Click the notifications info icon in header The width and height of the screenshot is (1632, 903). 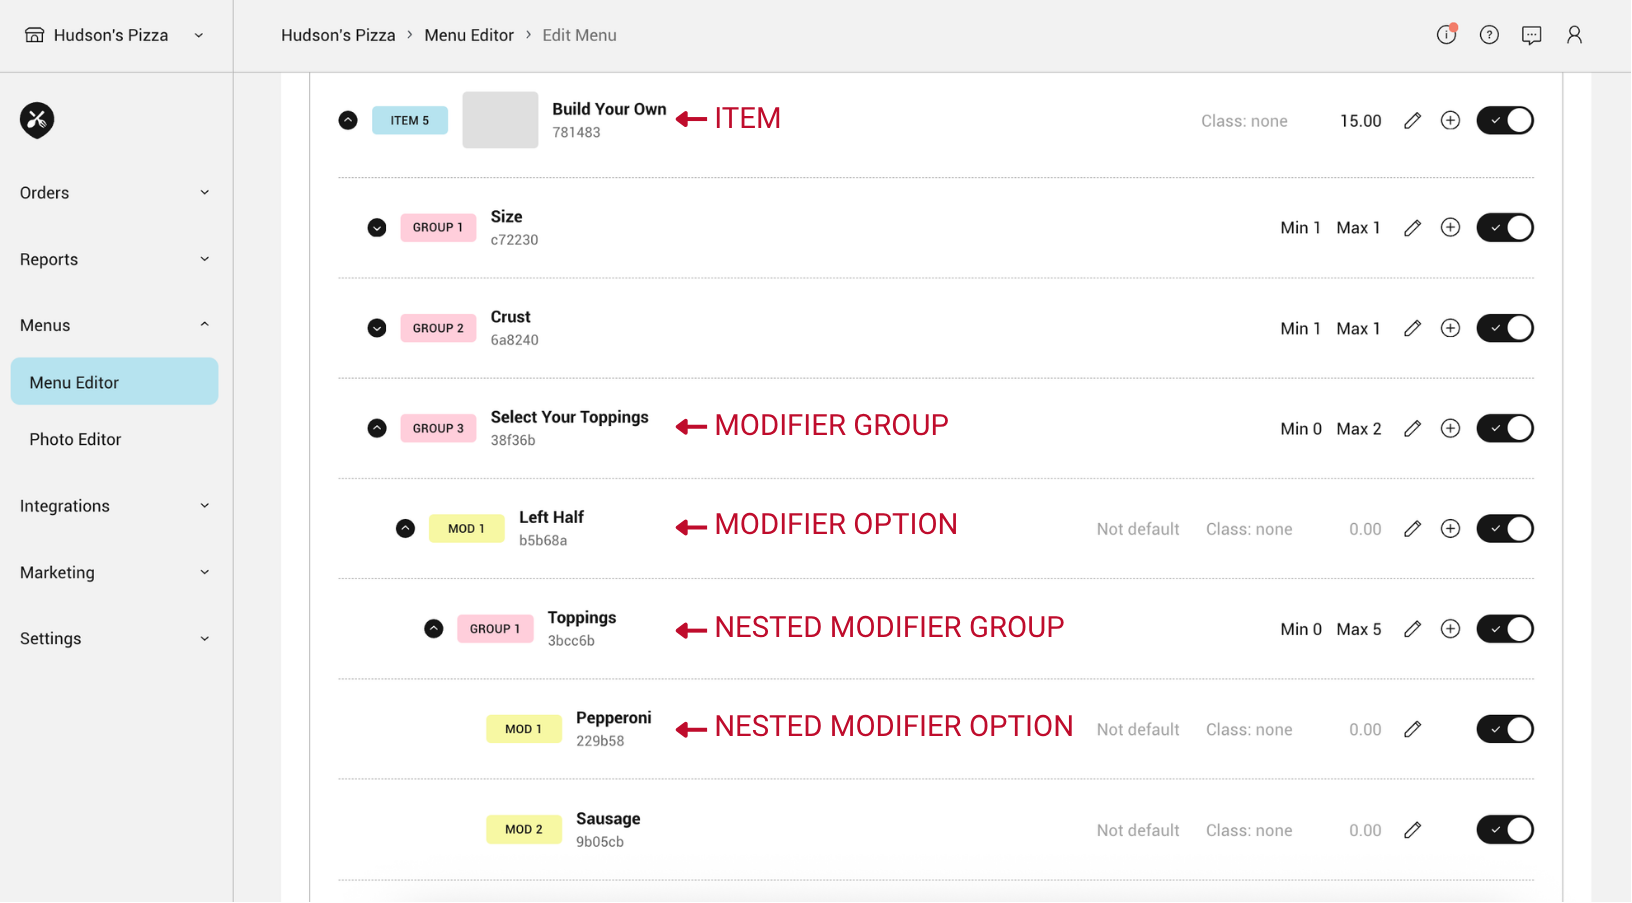(x=1446, y=35)
